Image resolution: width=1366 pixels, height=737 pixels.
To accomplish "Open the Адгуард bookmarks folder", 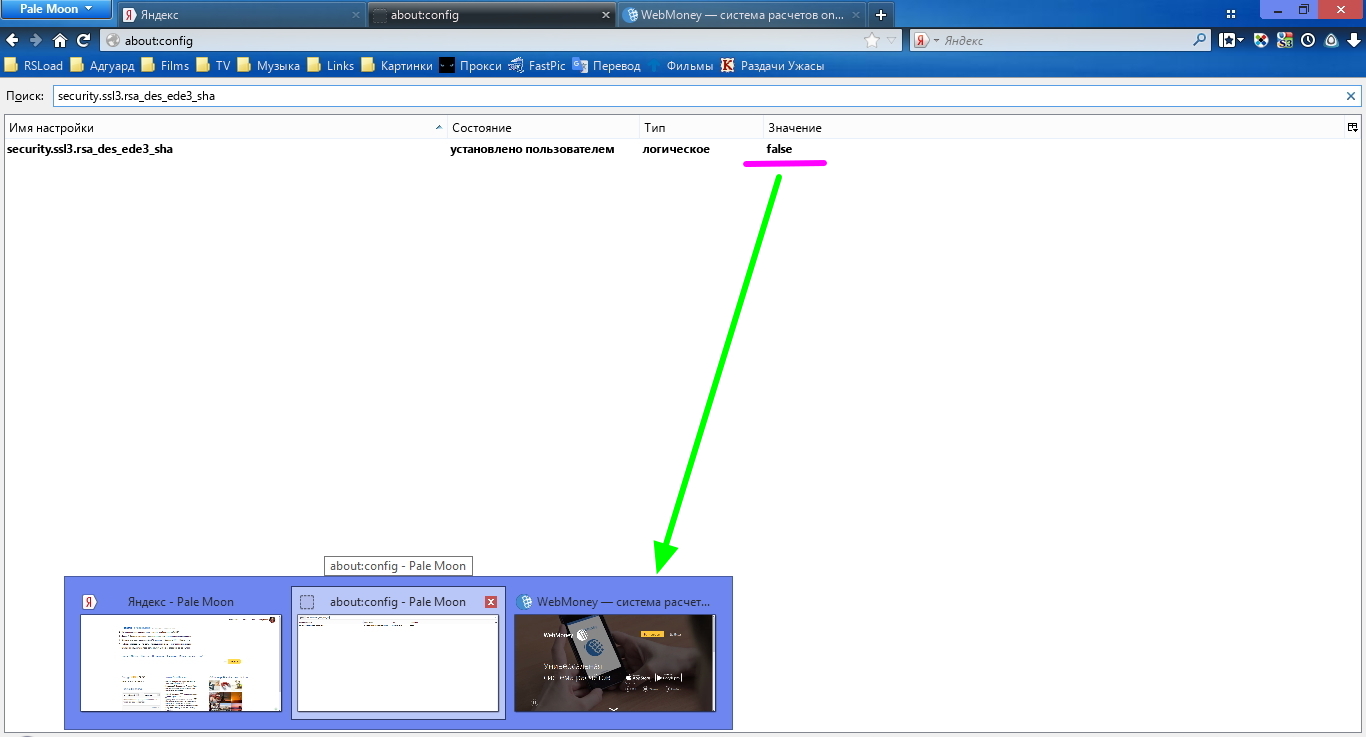I will pyautogui.click(x=105, y=66).
